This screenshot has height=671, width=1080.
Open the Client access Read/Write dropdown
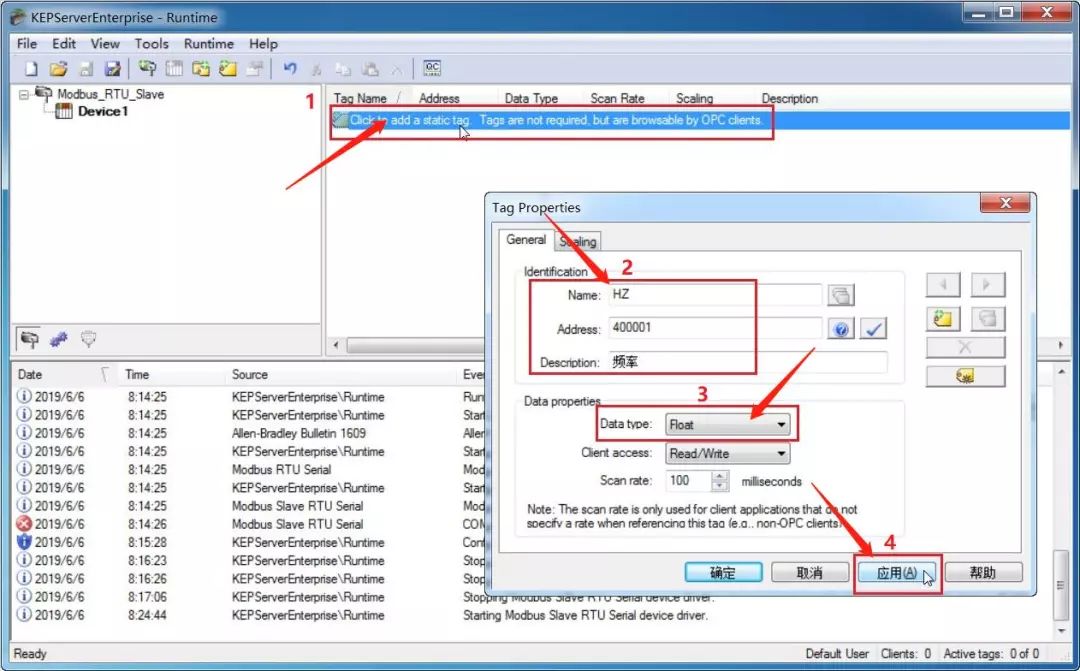point(727,453)
